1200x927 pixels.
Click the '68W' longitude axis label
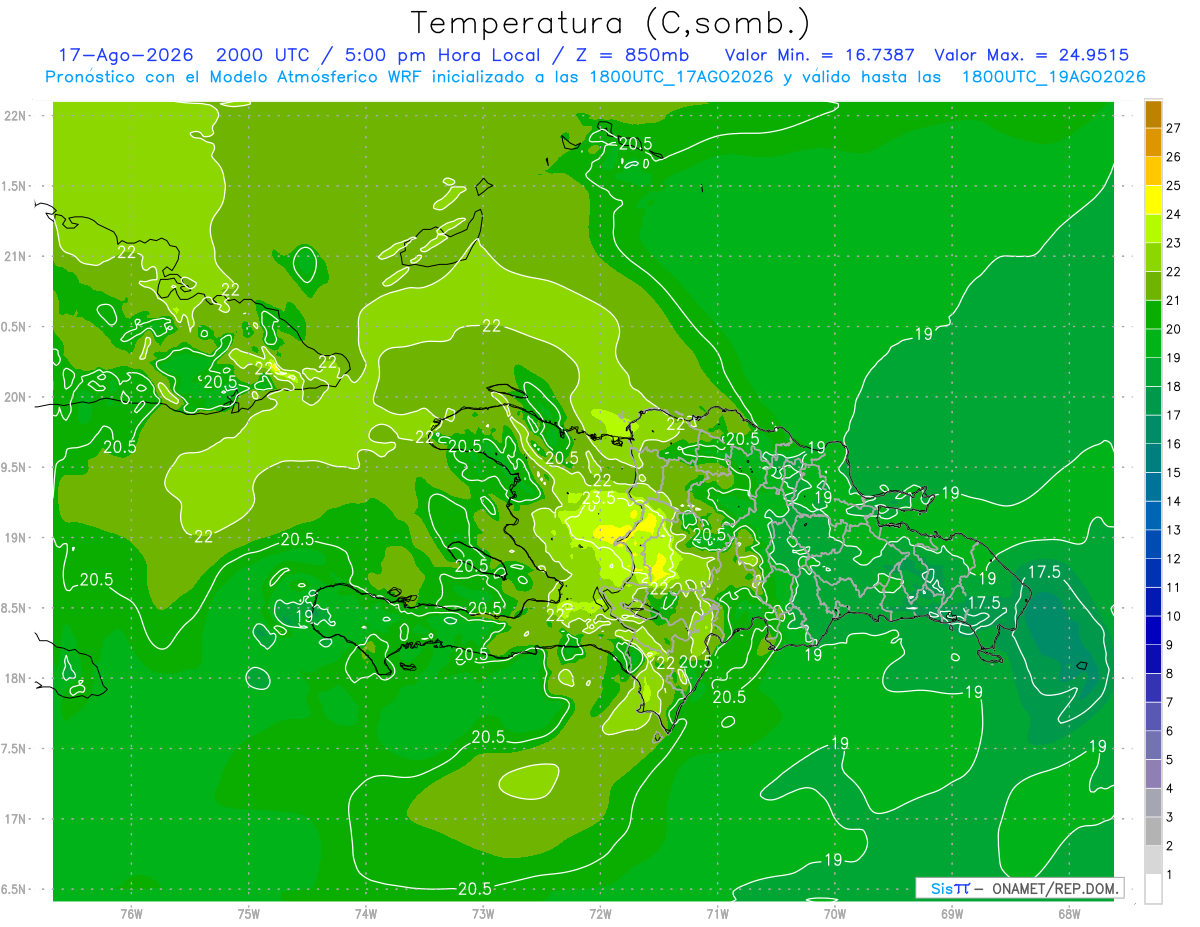click(x=1069, y=913)
